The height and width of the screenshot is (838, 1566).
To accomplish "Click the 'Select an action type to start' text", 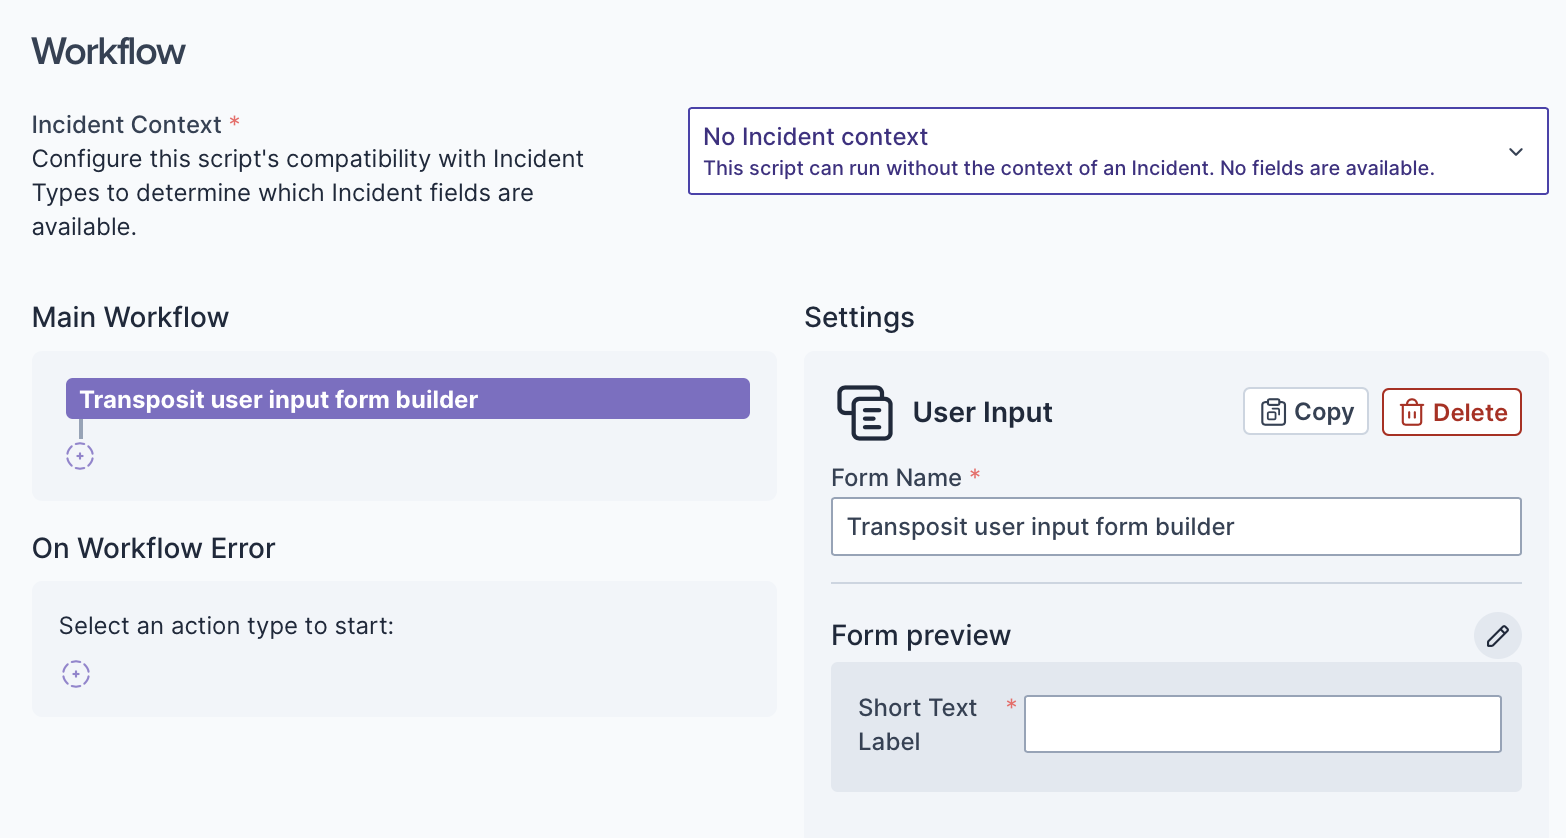I will pyautogui.click(x=226, y=626).
